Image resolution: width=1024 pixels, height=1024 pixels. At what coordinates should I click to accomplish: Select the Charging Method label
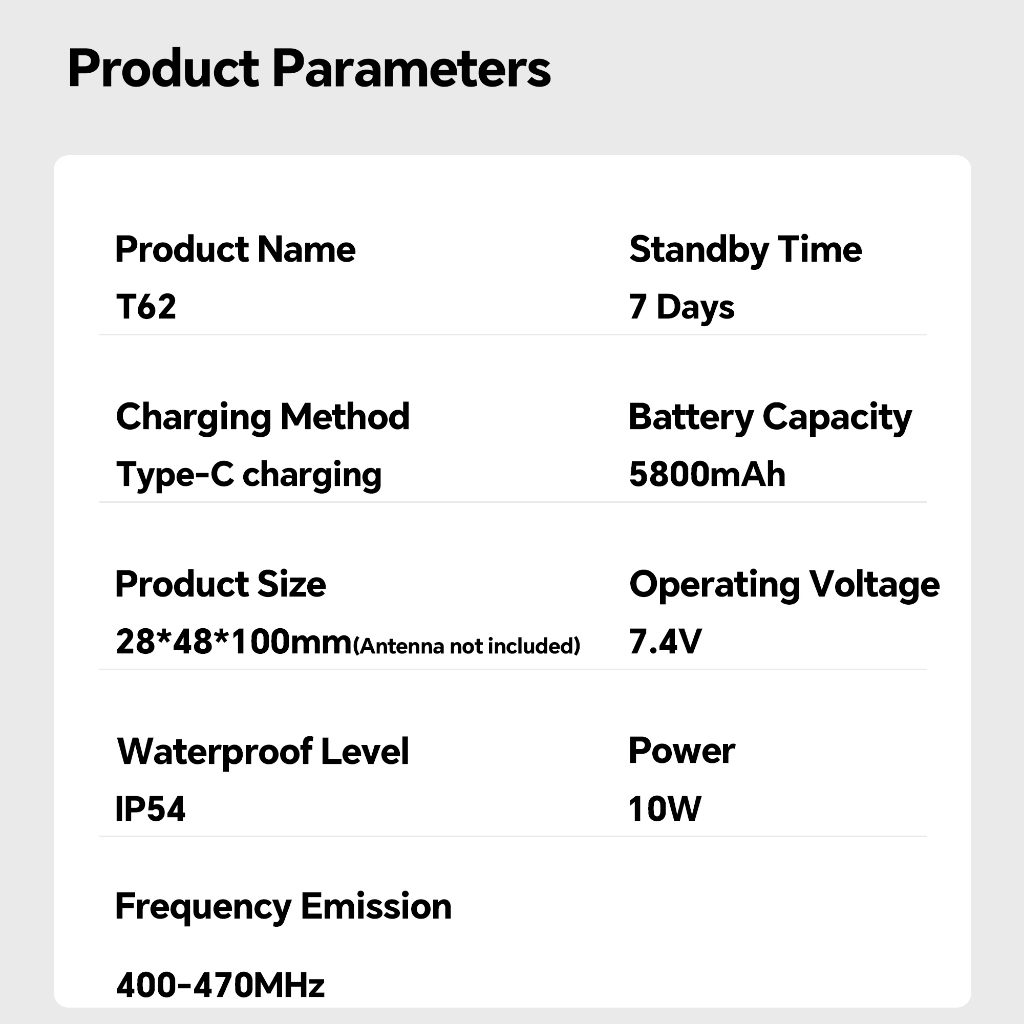coord(262,416)
